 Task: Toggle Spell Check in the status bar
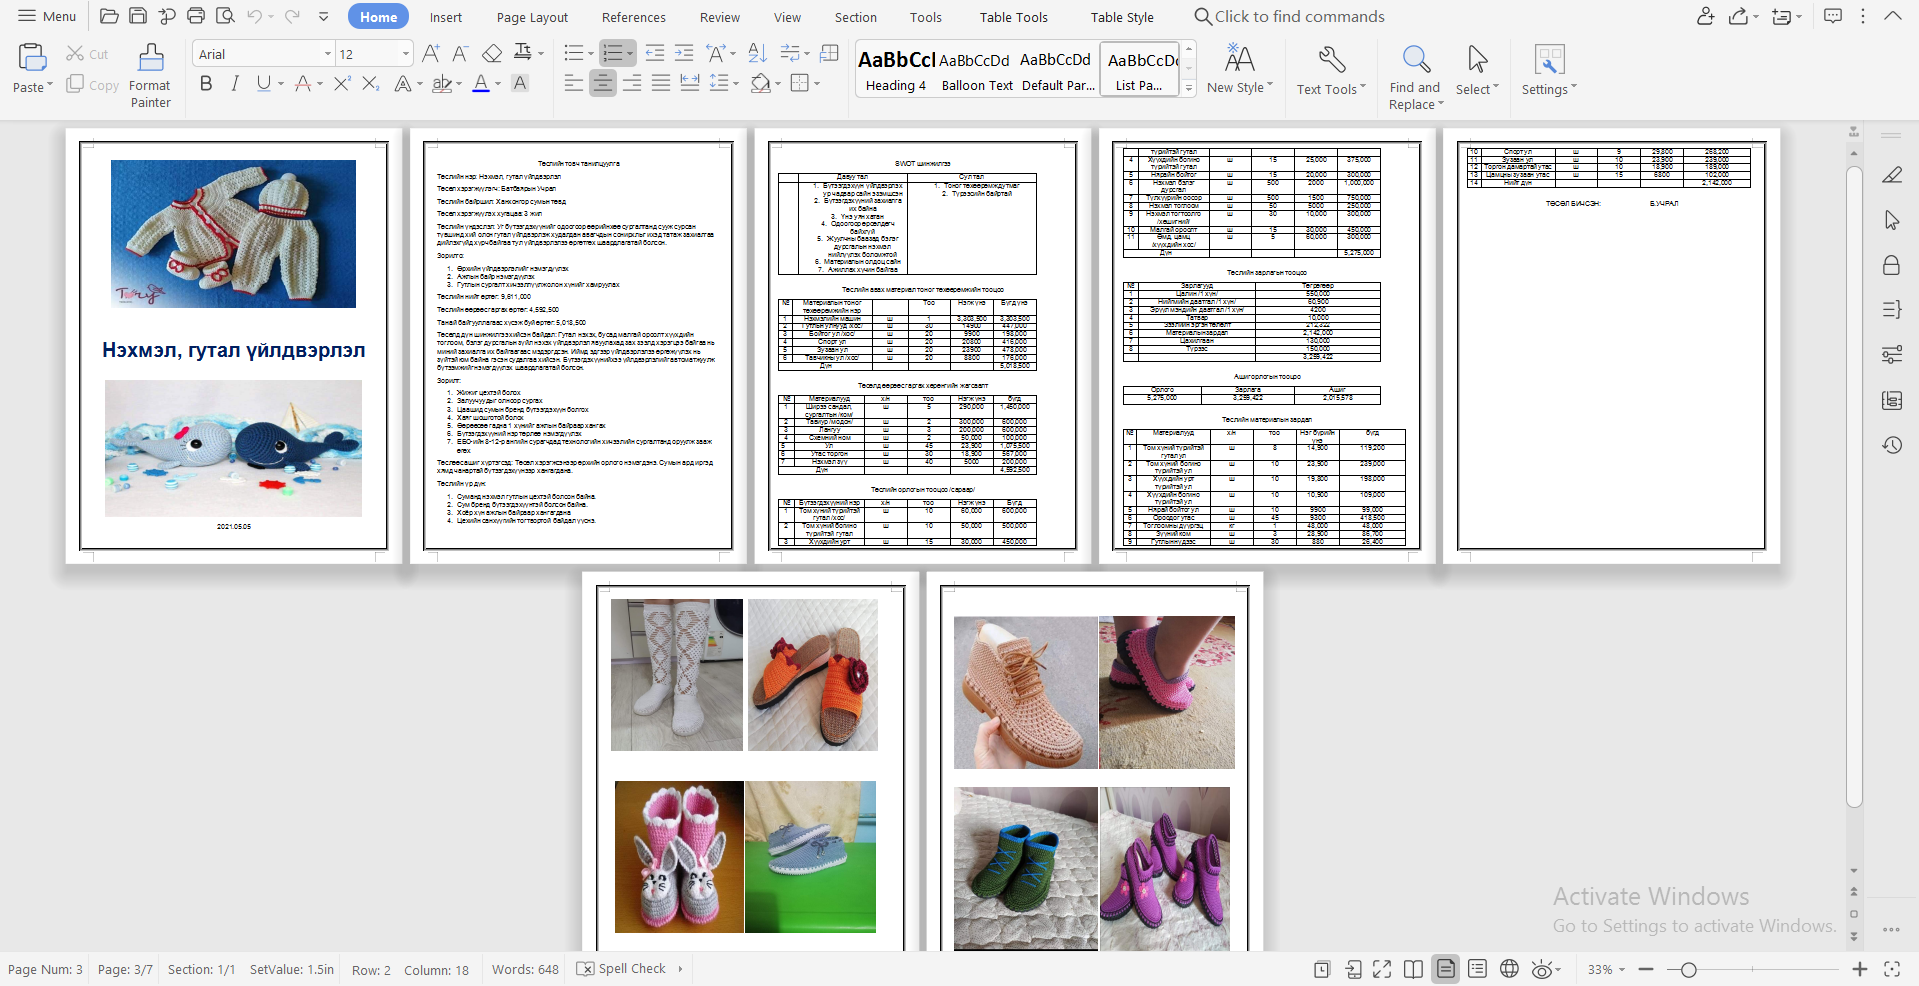click(622, 969)
